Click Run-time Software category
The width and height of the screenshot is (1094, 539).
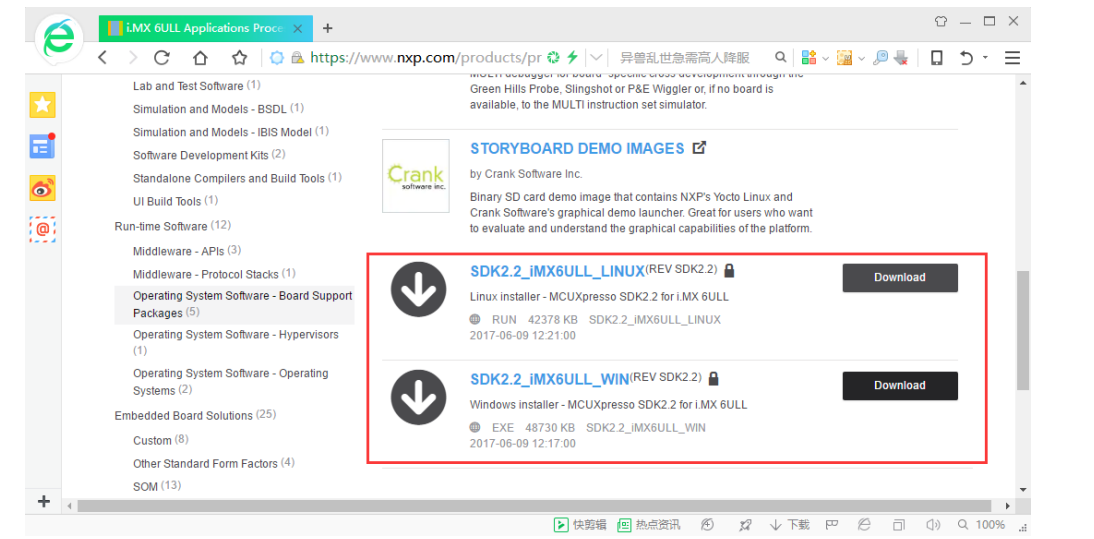(x=172, y=226)
